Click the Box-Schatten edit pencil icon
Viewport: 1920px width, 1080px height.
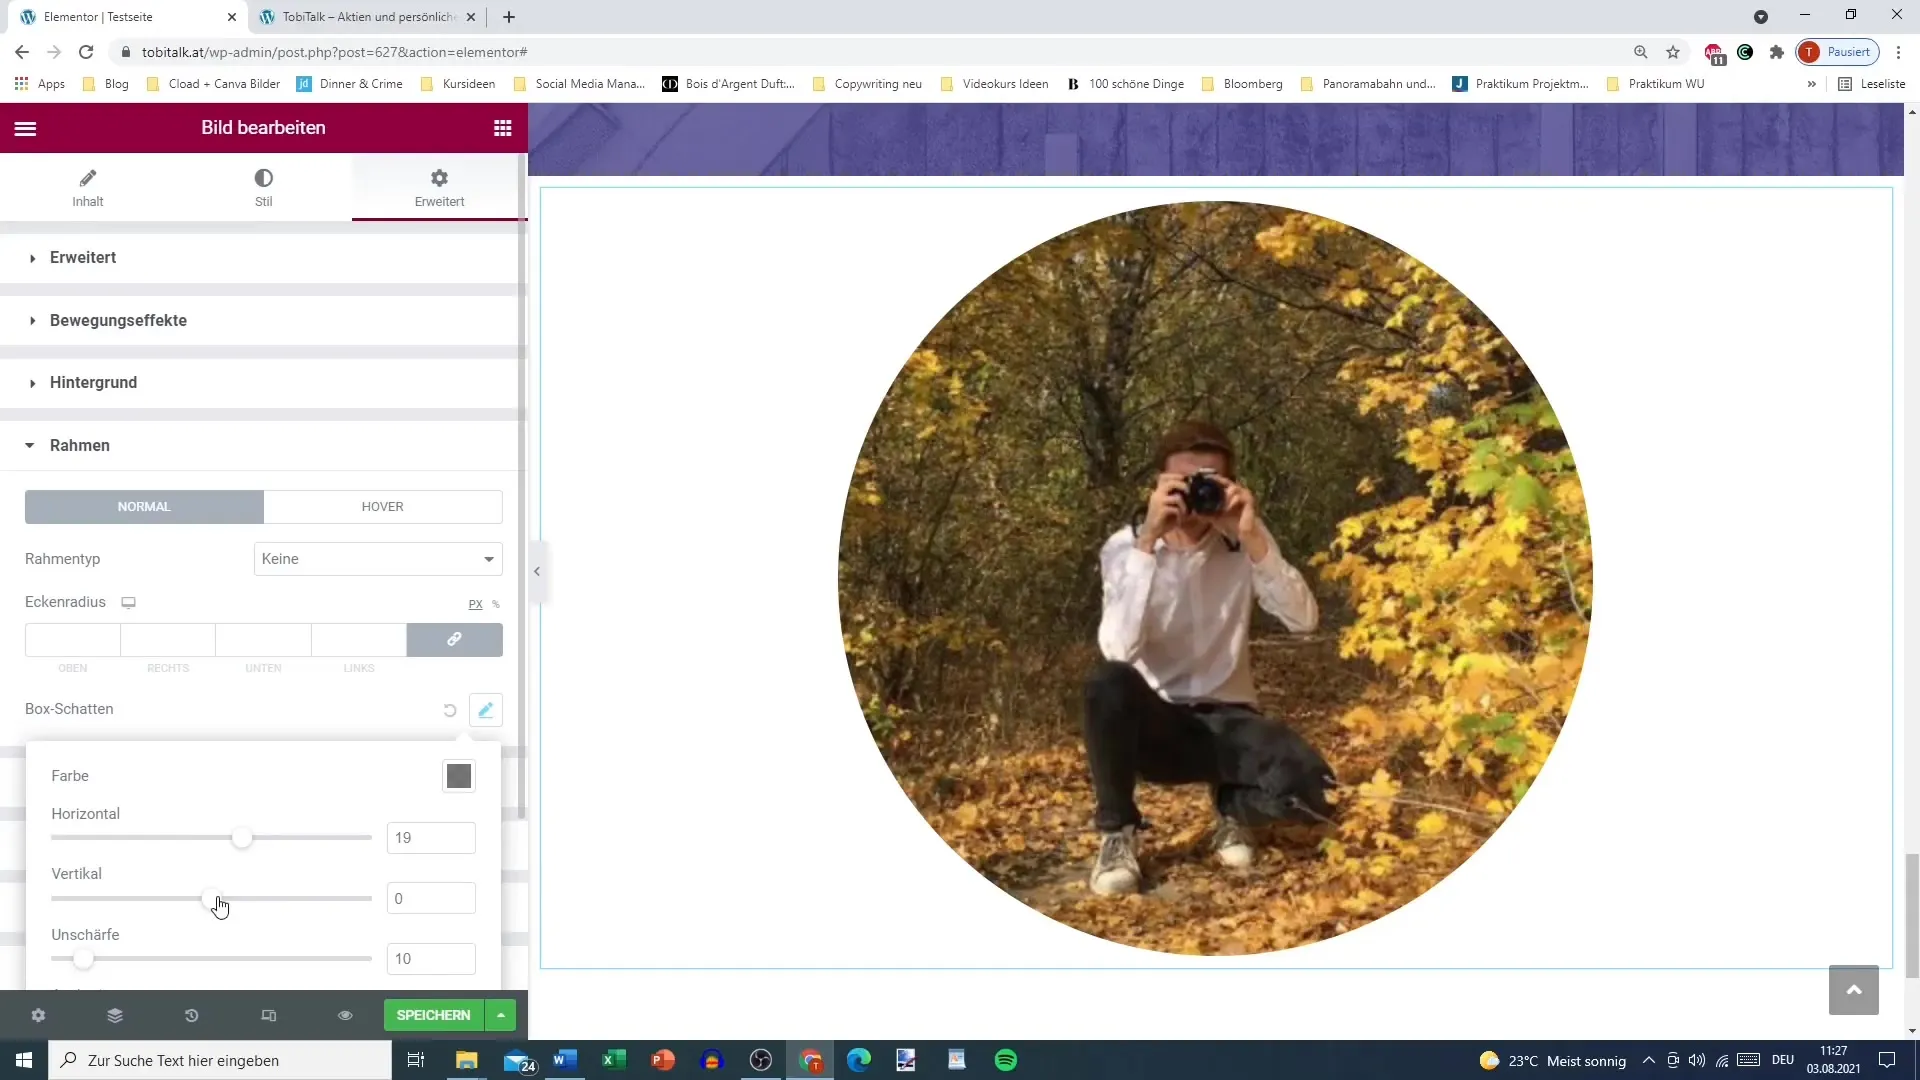coord(485,710)
